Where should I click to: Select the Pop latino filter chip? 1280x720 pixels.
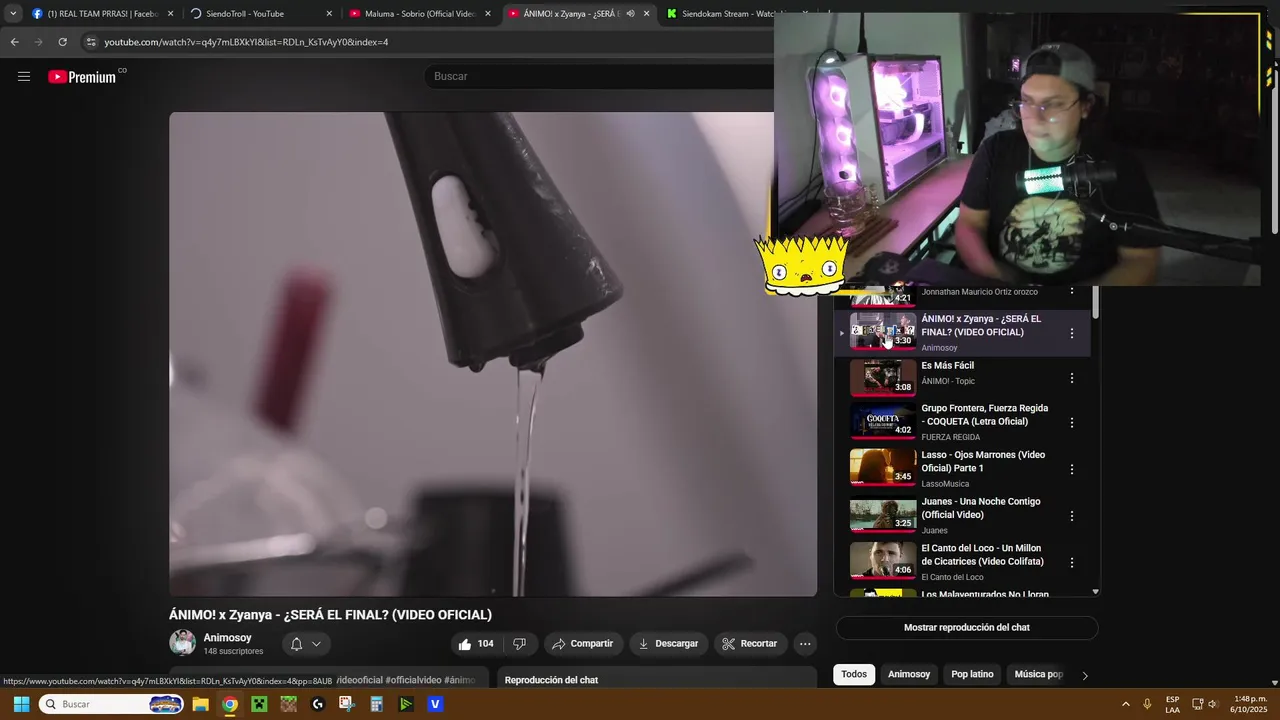[972, 674]
